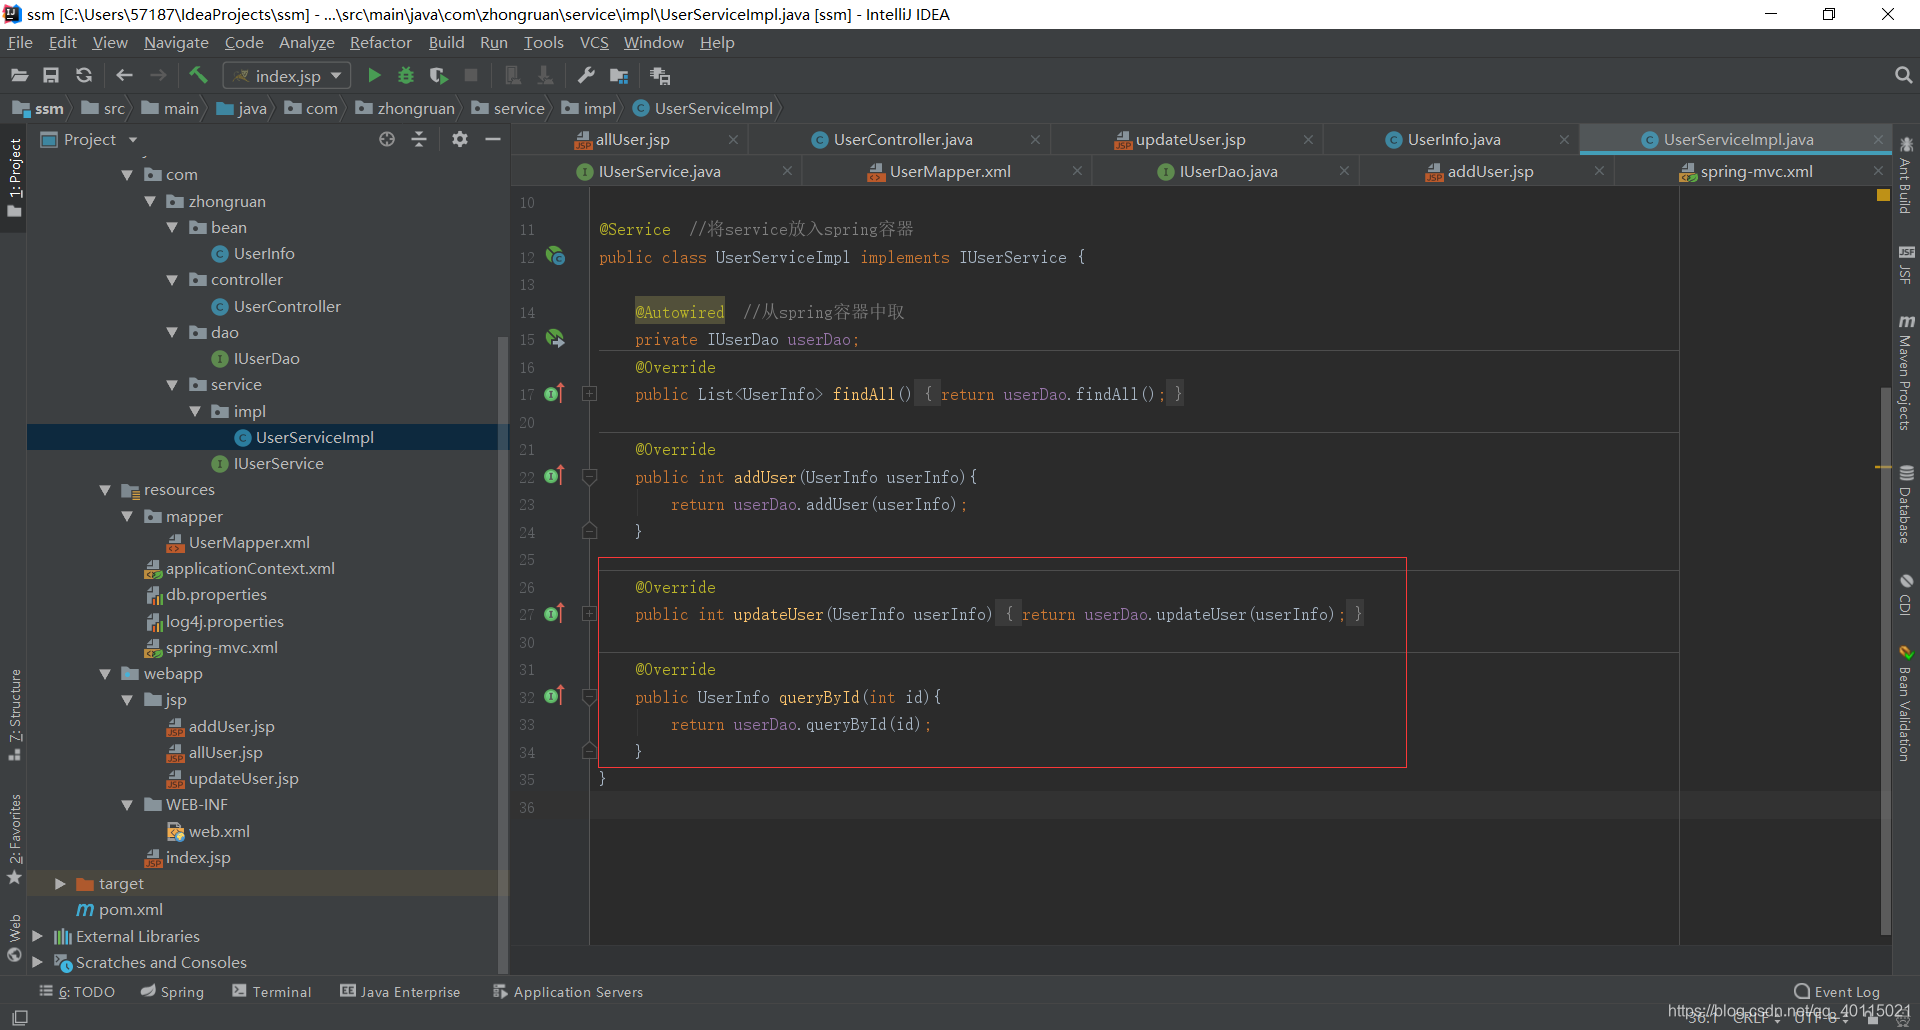Image resolution: width=1920 pixels, height=1030 pixels.
Task: Run with coverage shield icon
Action: (x=438, y=75)
